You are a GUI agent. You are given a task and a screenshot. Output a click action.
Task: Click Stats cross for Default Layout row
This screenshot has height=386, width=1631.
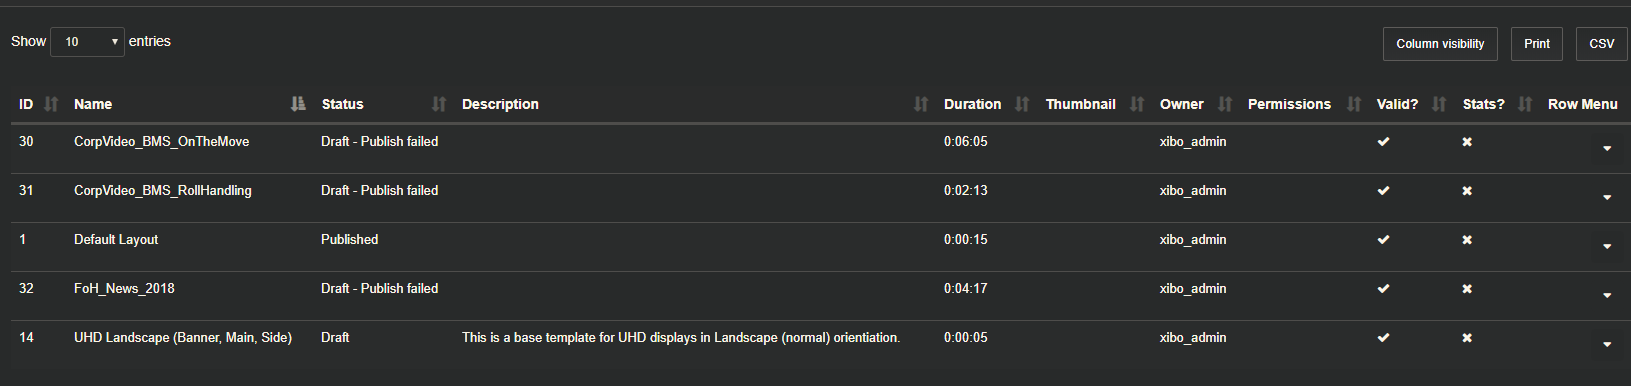tap(1467, 240)
